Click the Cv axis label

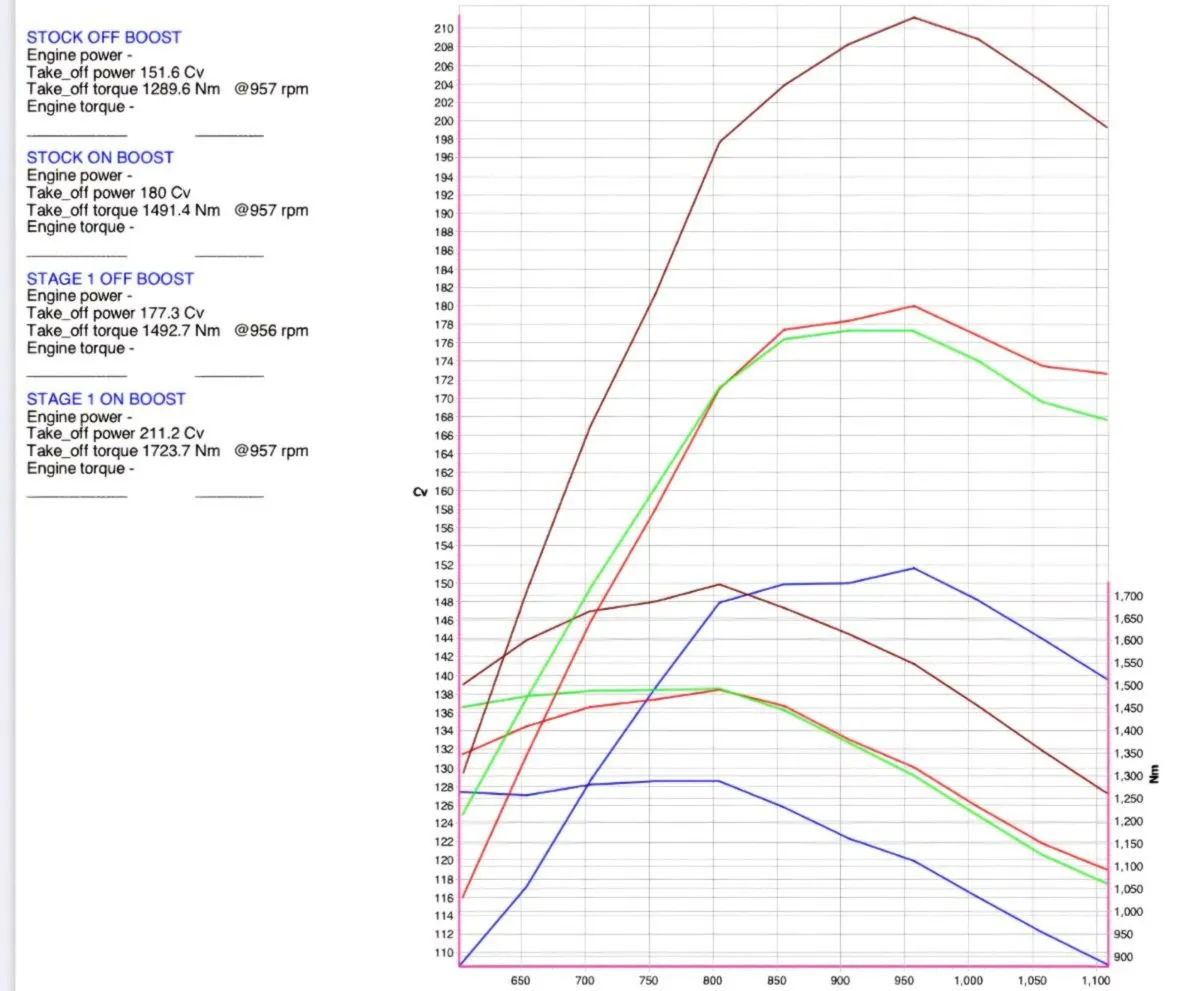click(422, 491)
